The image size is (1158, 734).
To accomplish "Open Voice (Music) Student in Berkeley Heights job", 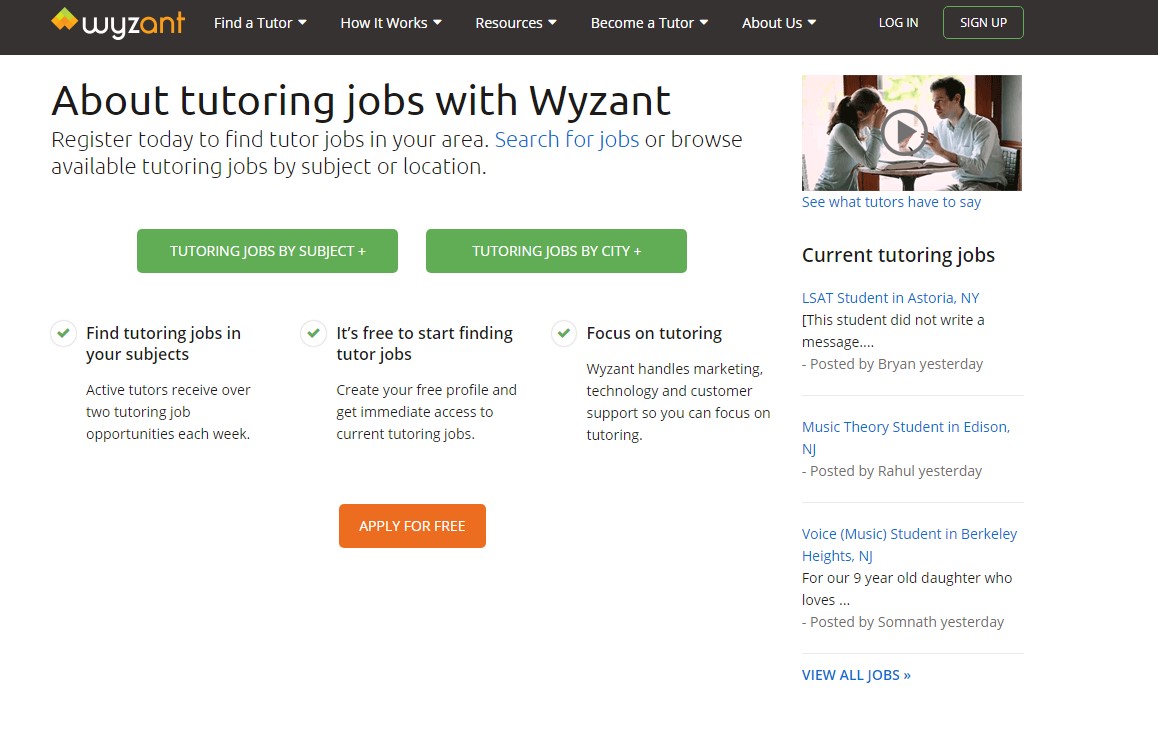I will 909,545.
